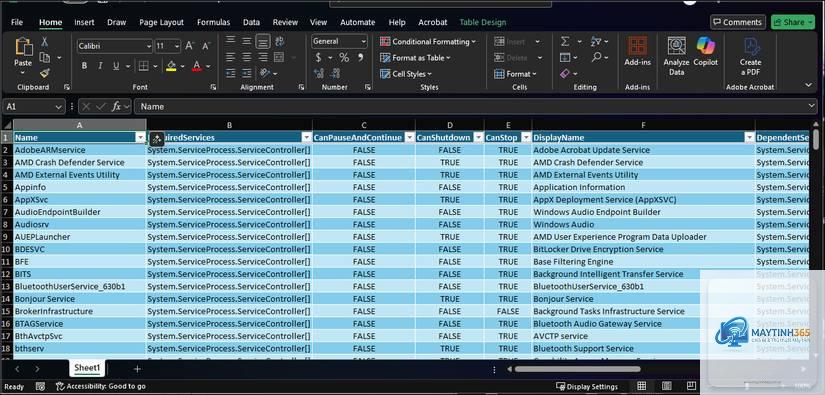
Task: Click the AutoSum sigma icon
Action: pyautogui.click(x=565, y=41)
